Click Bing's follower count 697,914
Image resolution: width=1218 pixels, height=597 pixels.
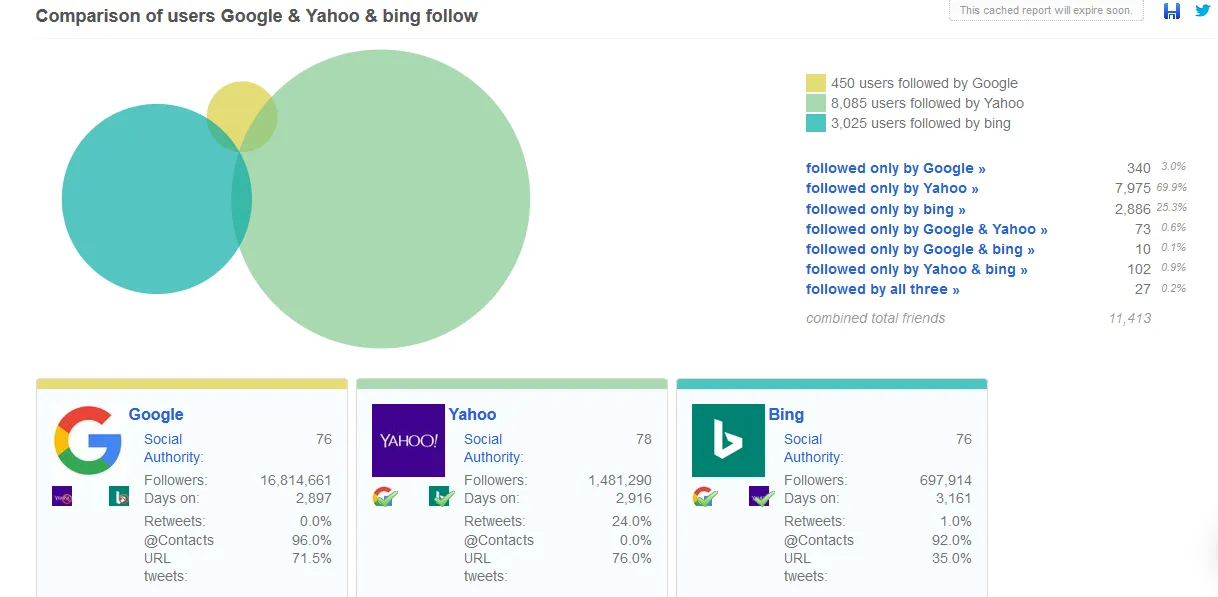click(945, 480)
